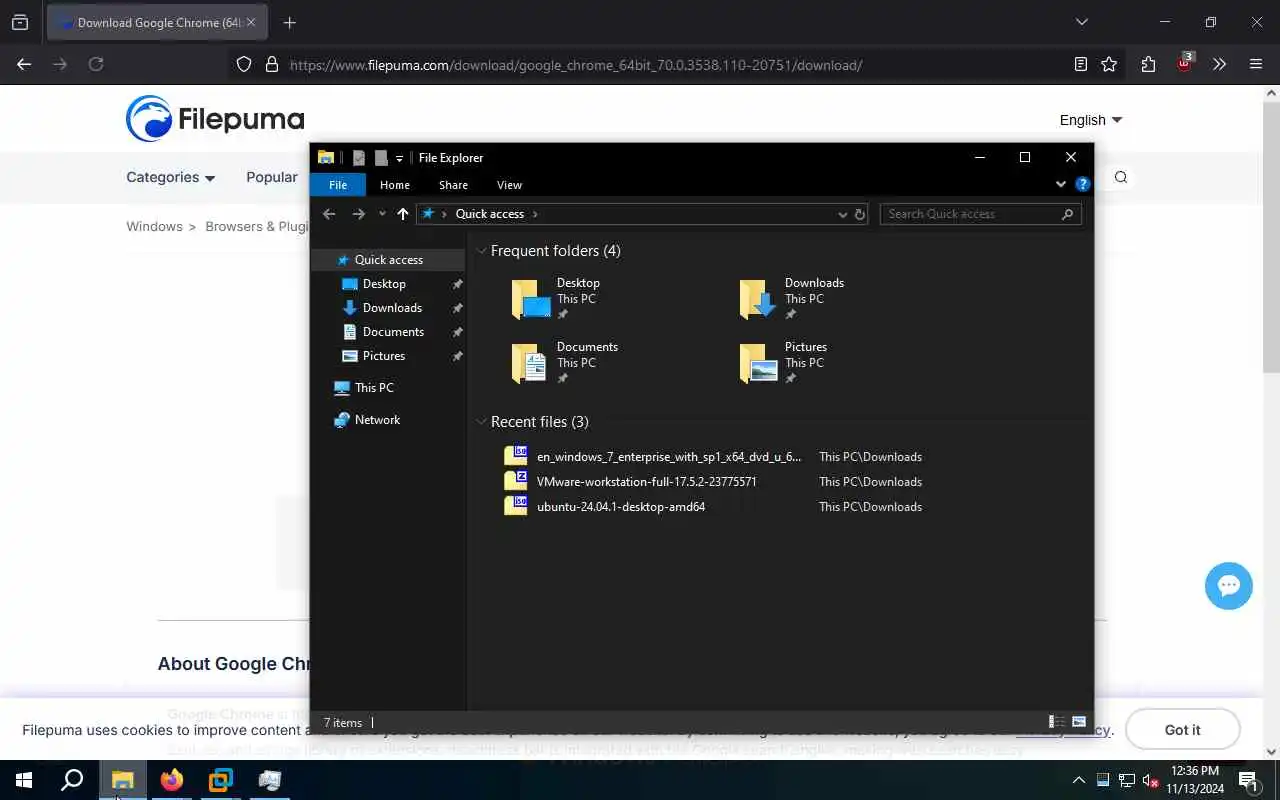Go back in Firefox browser

[24, 64]
